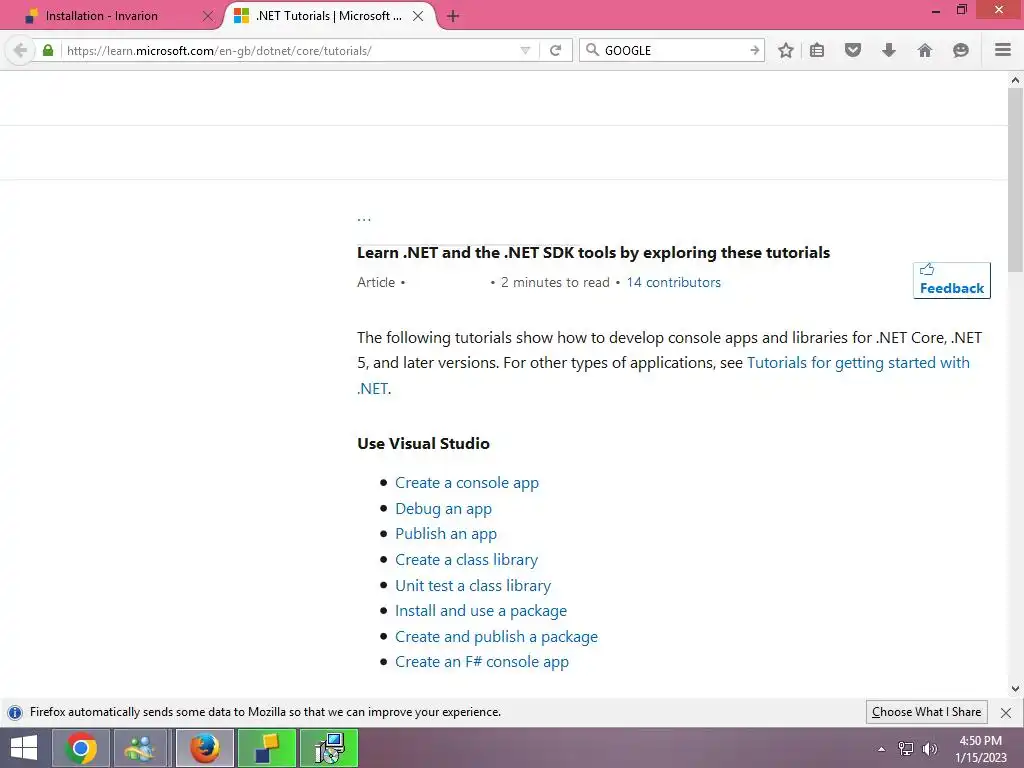
Task: Bookmark this page with the star icon
Action: tap(786, 50)
